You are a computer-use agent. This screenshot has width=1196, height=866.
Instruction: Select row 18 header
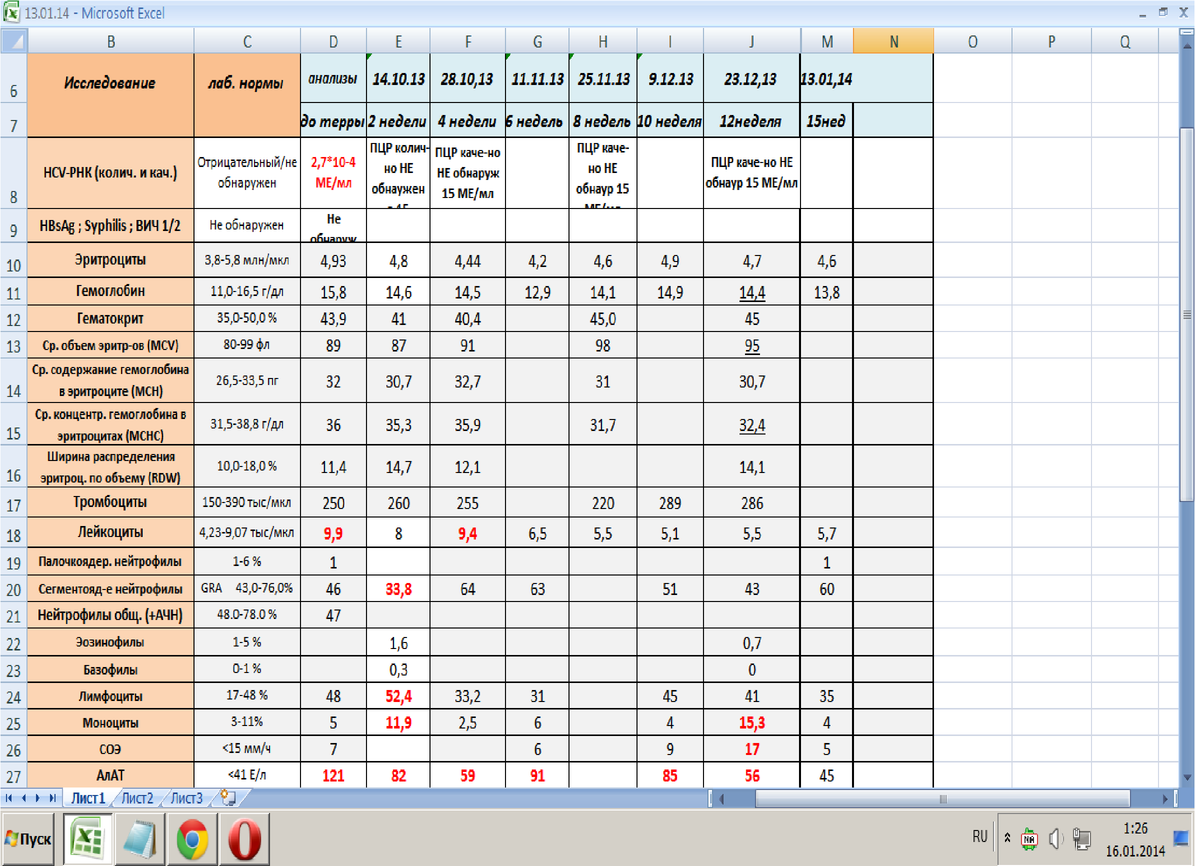coord(14,533)
